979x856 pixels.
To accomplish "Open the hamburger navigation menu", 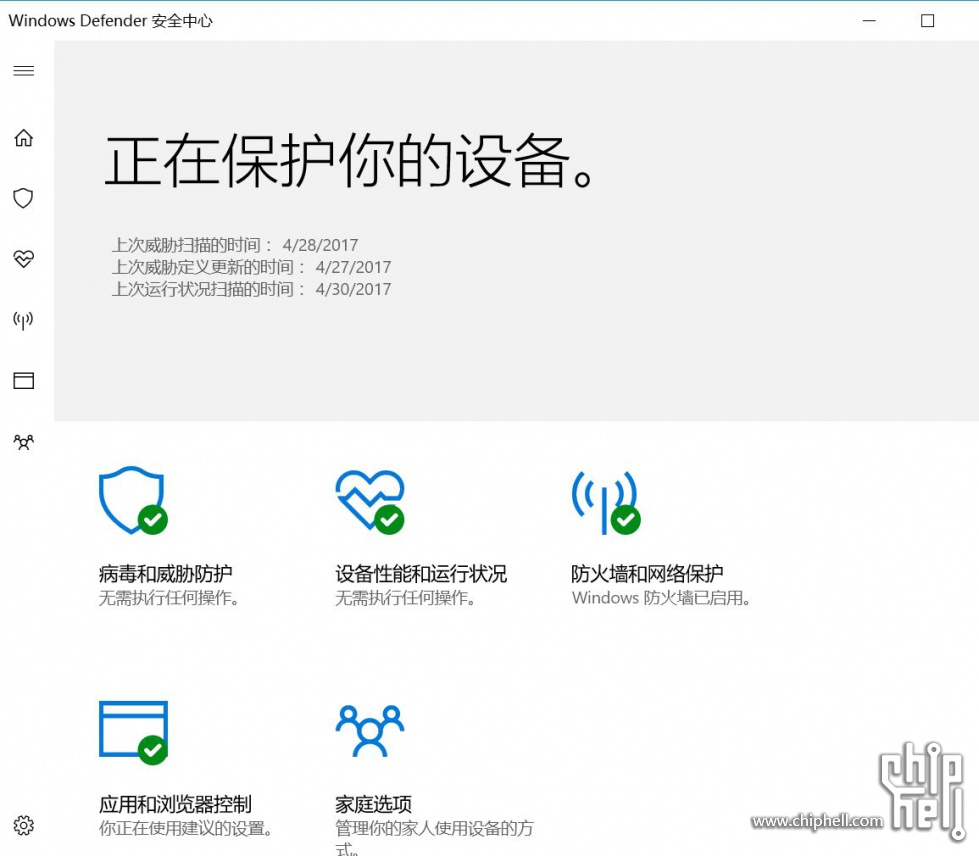I will (24, 71).
